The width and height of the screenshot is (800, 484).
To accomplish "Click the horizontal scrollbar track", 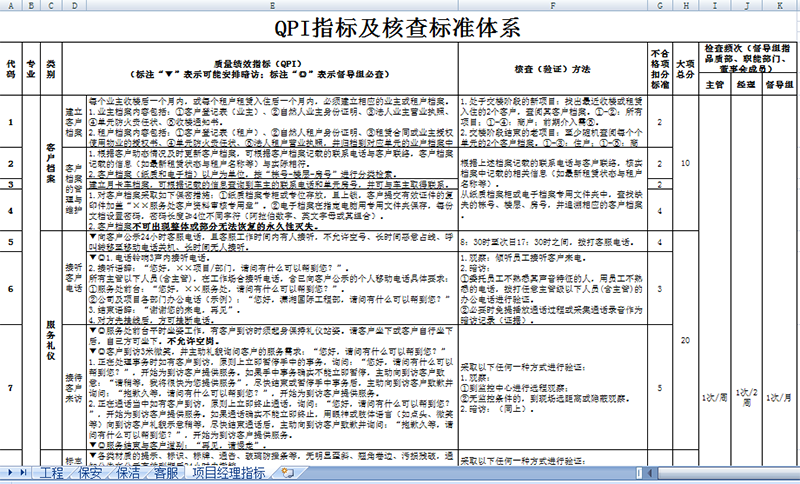I will pyautogui.click(x=729, y=473).
